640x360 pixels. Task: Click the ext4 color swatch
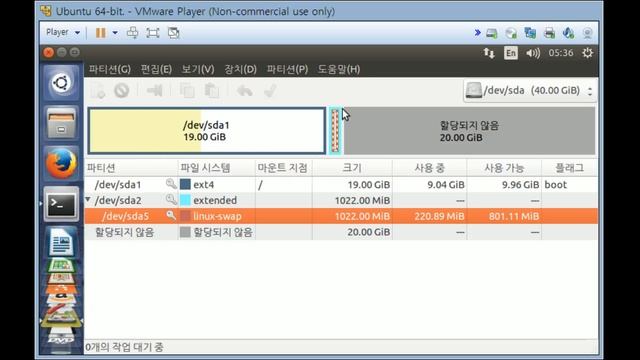(x=185, y=184)
